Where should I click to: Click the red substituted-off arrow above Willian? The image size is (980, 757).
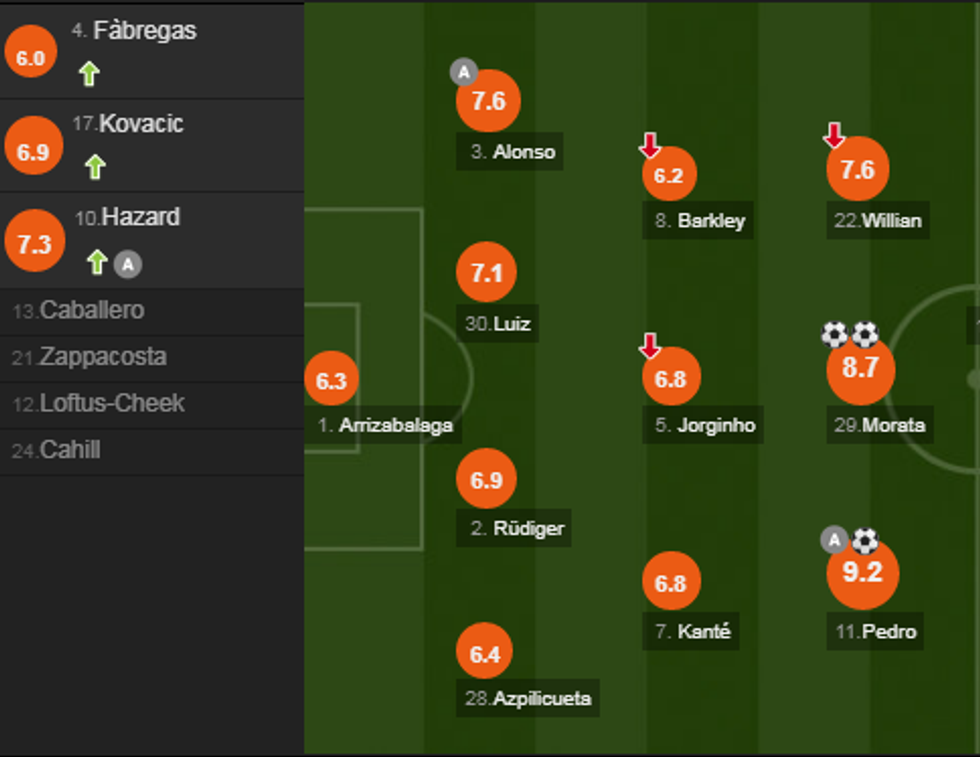(834, 135)
